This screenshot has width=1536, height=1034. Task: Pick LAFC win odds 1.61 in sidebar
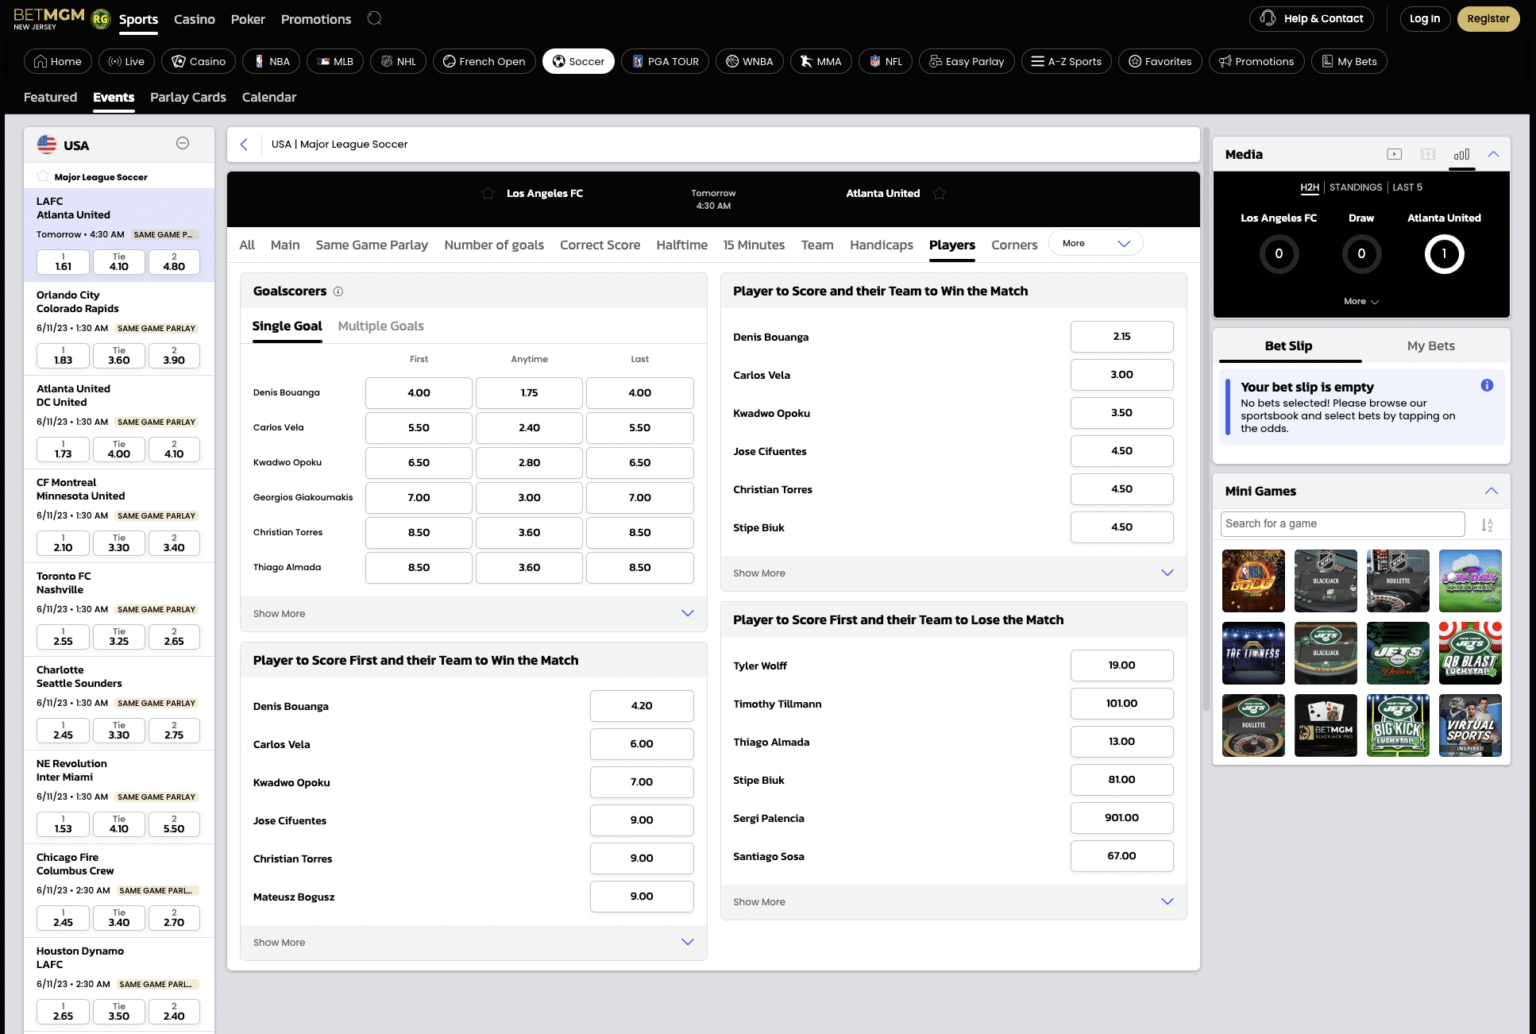click(x=63, y=262)
